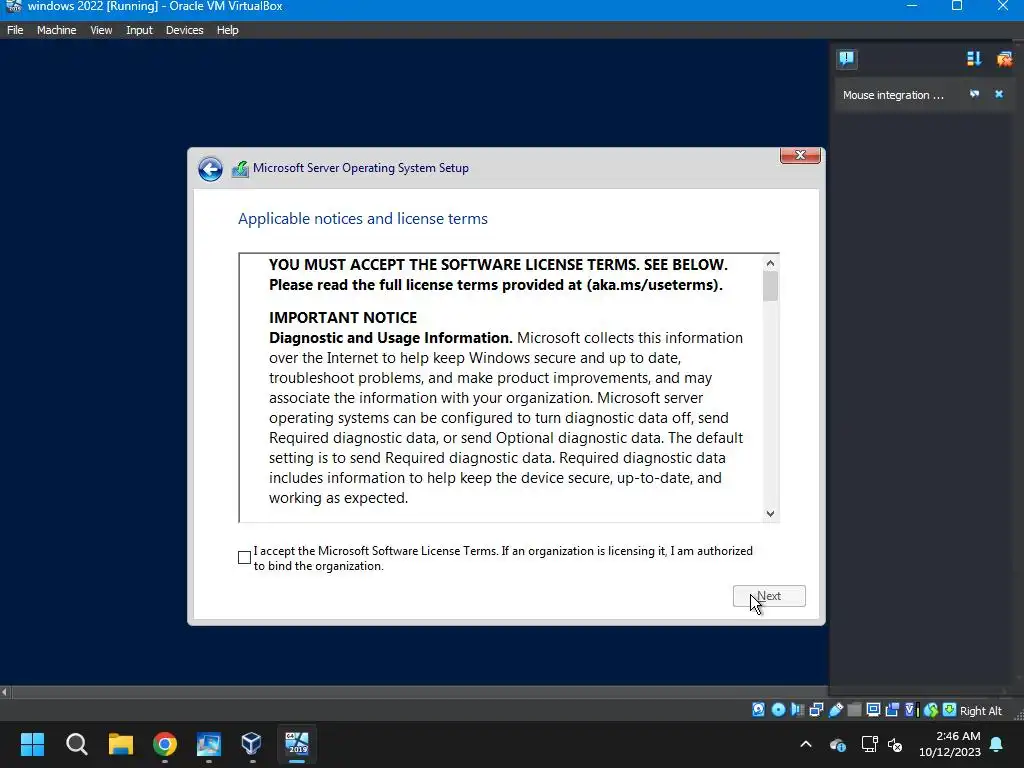Screen dimensions: 1024x768
Task: Click the display status icon
Action: (873, 710)
